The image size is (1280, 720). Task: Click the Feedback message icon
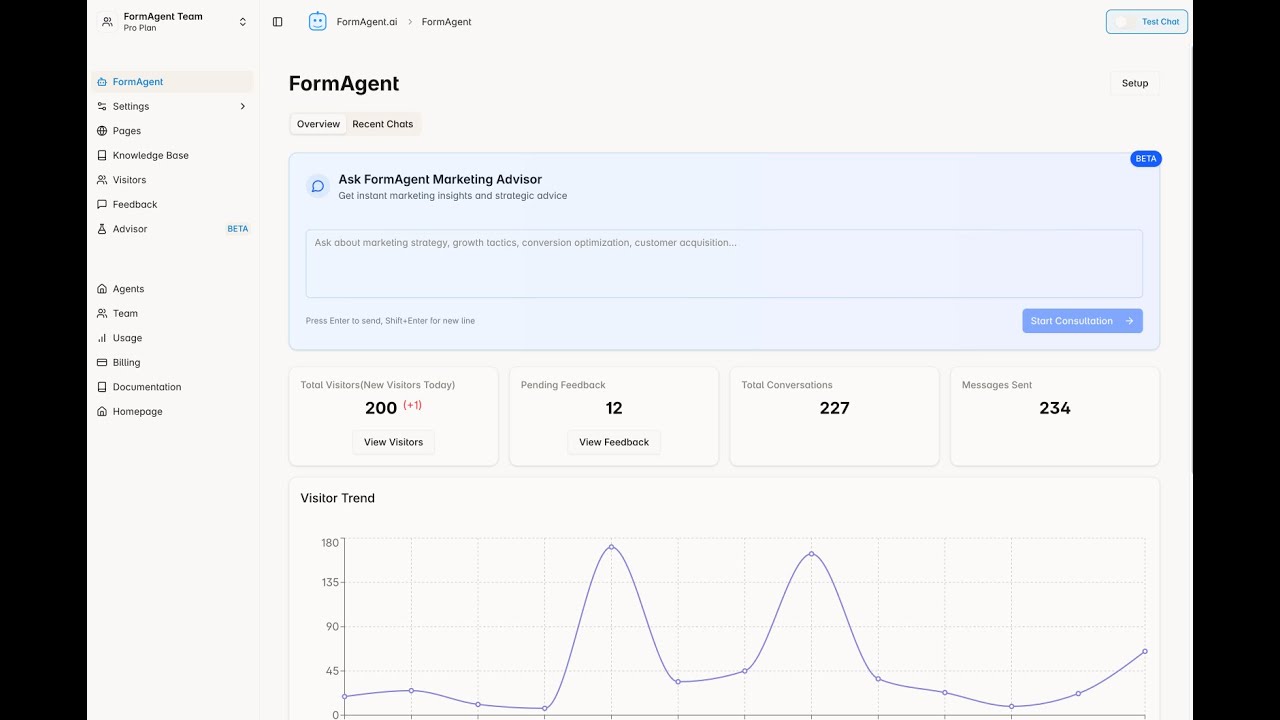click(102, 204)
